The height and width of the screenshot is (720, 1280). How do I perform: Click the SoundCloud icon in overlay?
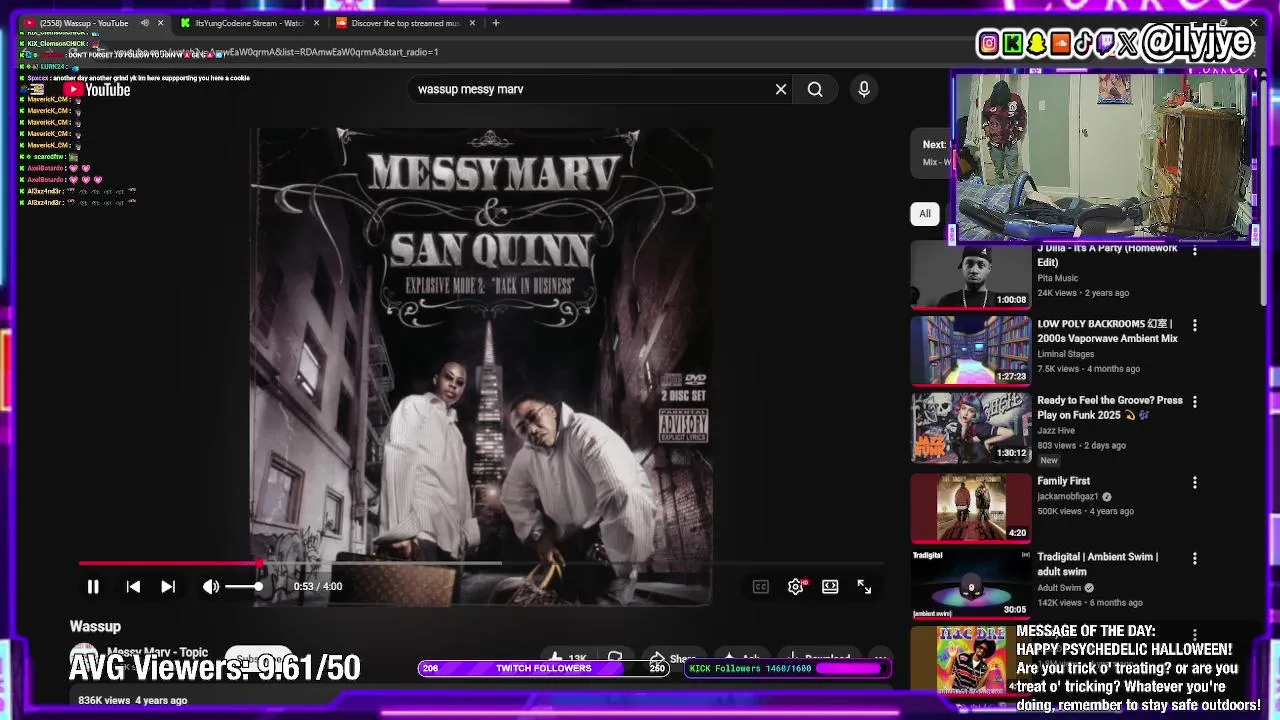point(1060,43)
